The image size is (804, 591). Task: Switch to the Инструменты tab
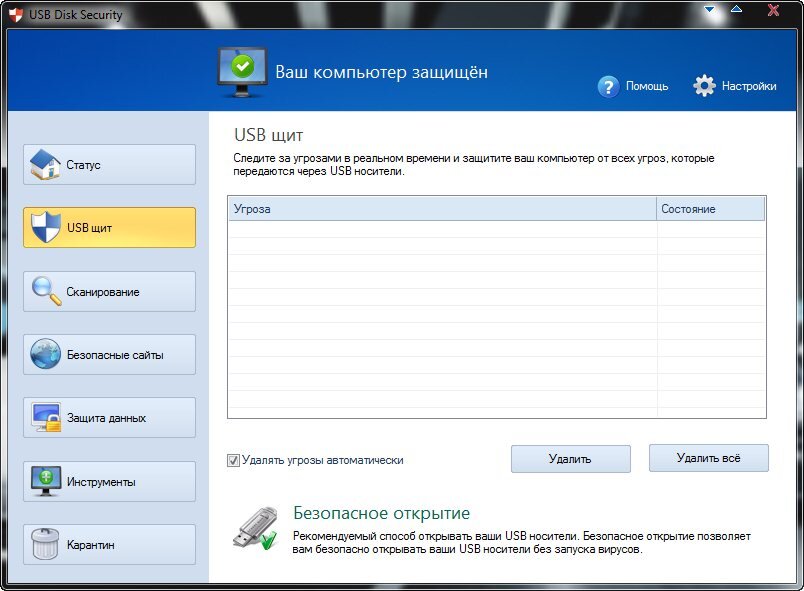tap(109, 482)
